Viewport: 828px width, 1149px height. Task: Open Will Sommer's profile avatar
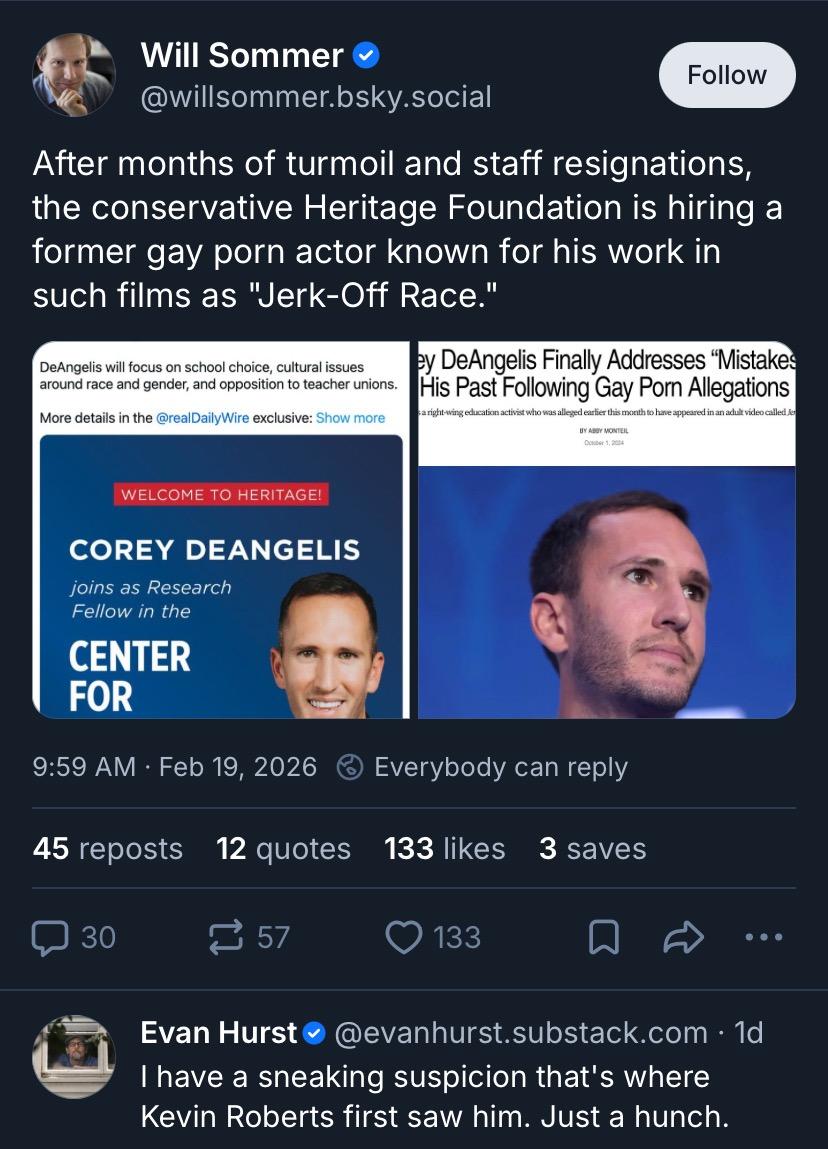[x=73, y=75]
